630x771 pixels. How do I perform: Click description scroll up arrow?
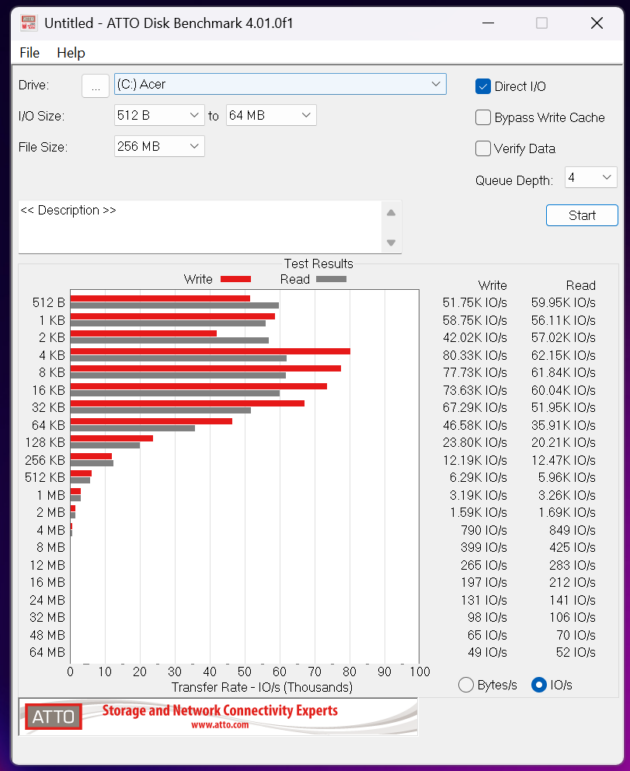[x=392, y=212]
